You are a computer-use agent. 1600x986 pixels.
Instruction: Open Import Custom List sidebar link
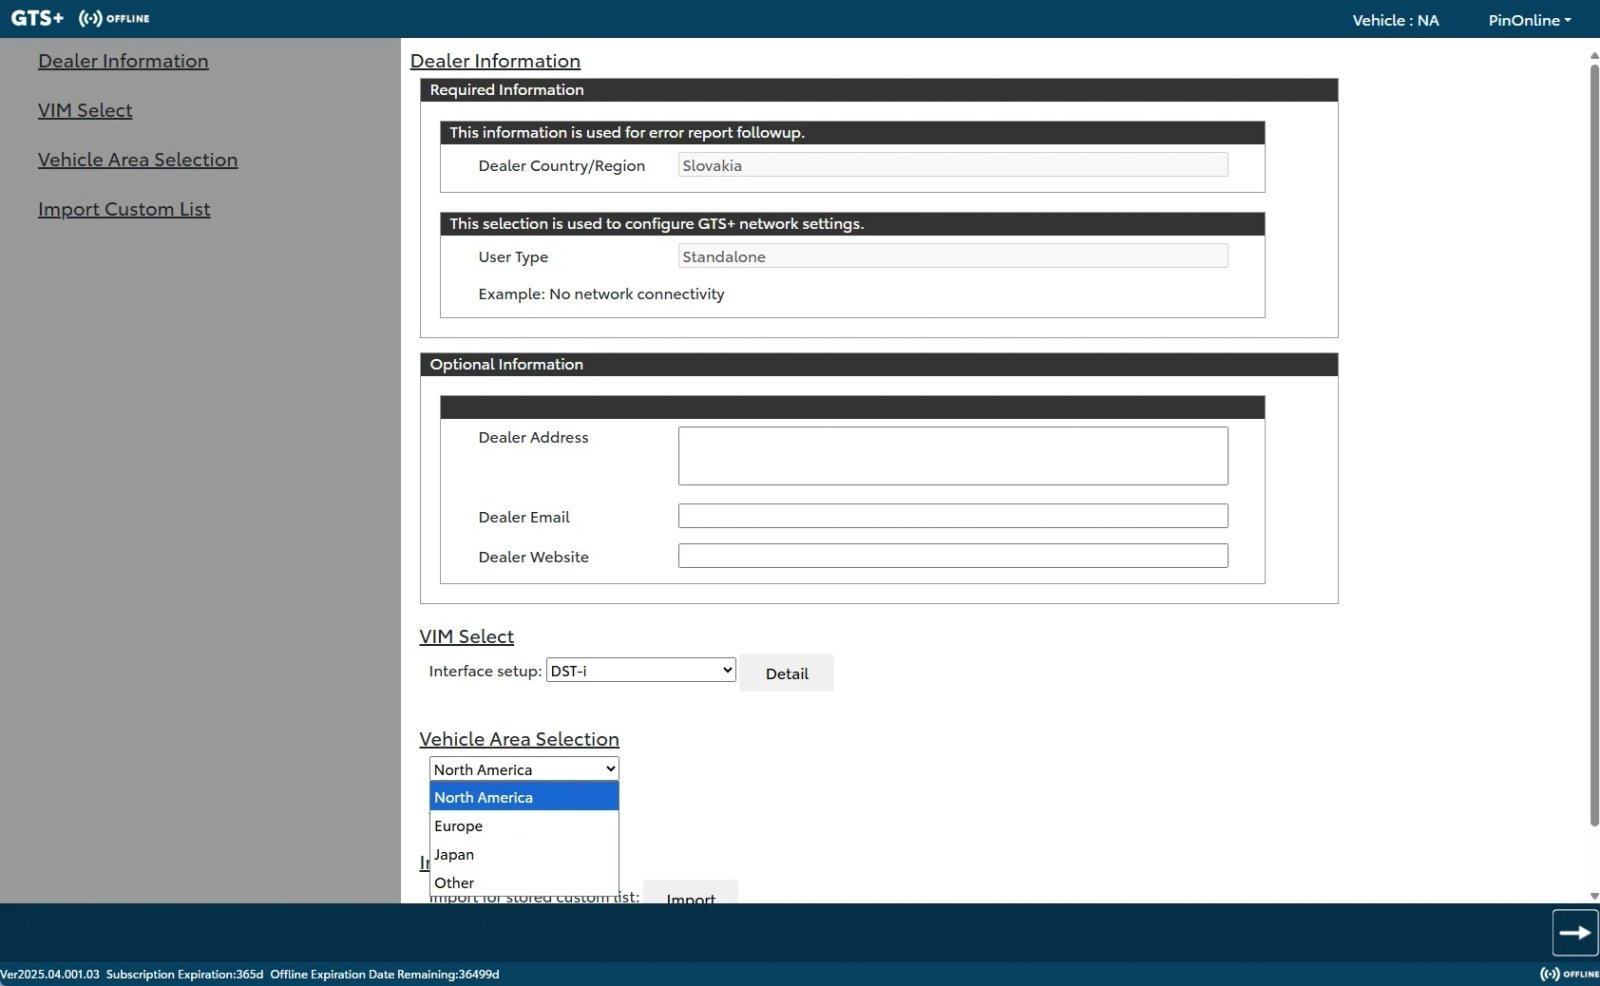coord(124,209)
